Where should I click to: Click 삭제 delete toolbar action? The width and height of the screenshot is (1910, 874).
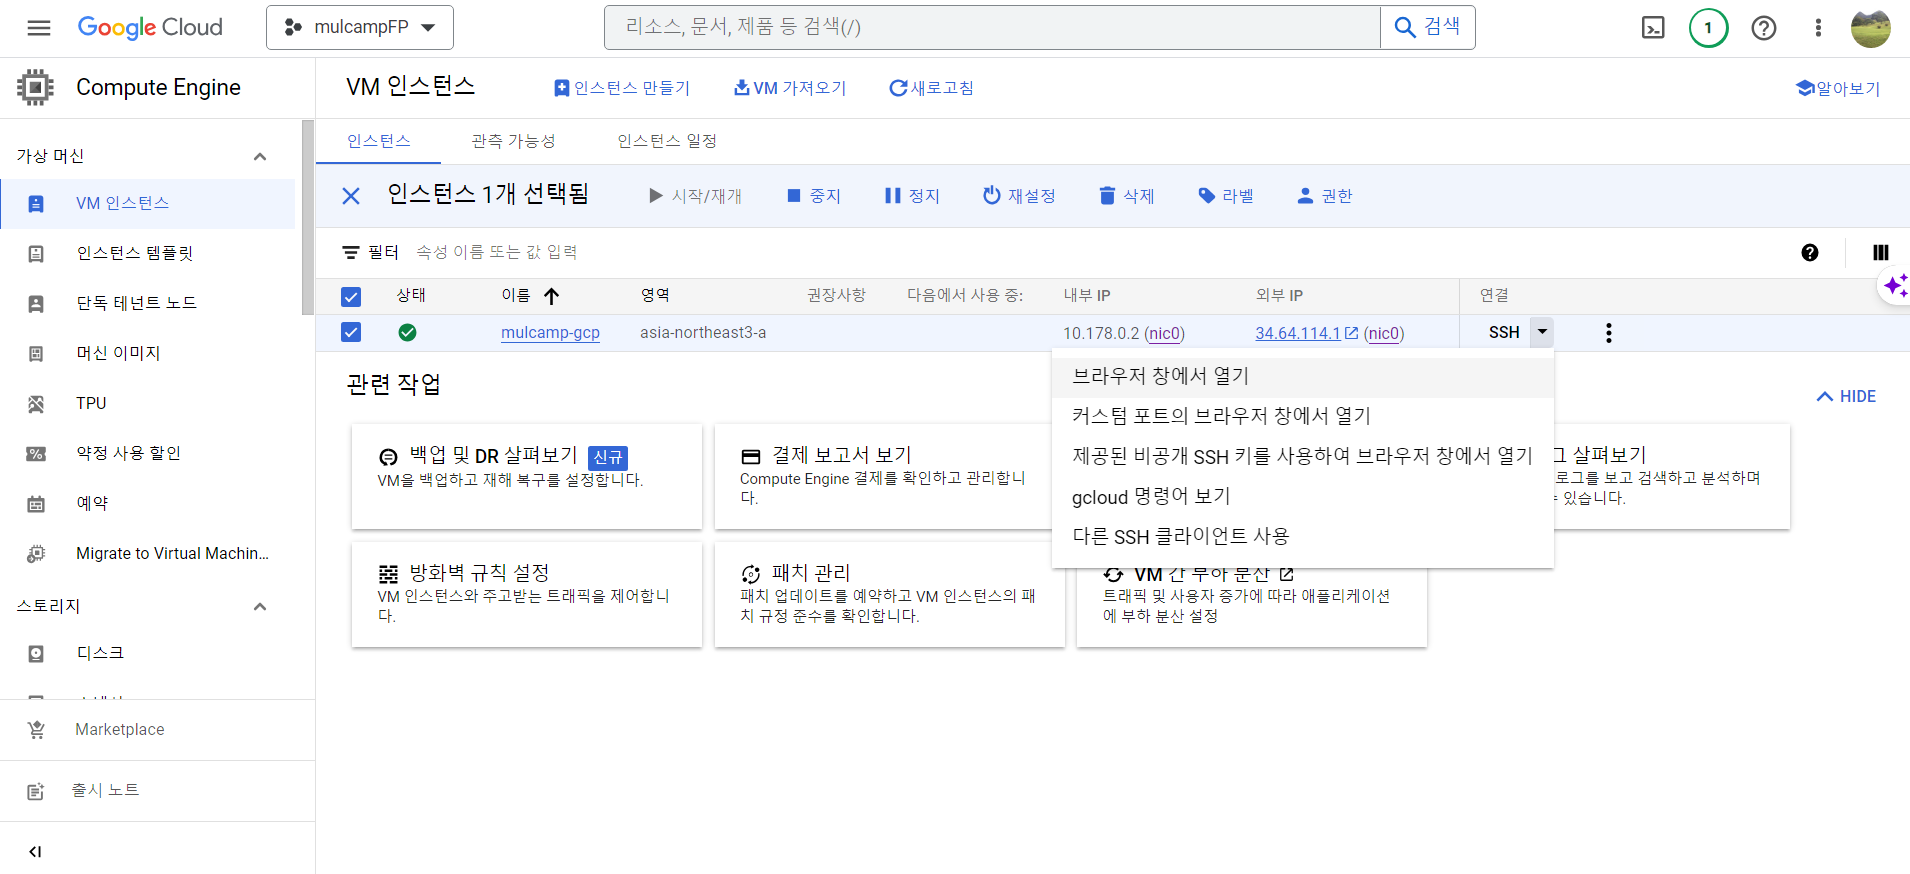coord(1127,196)
